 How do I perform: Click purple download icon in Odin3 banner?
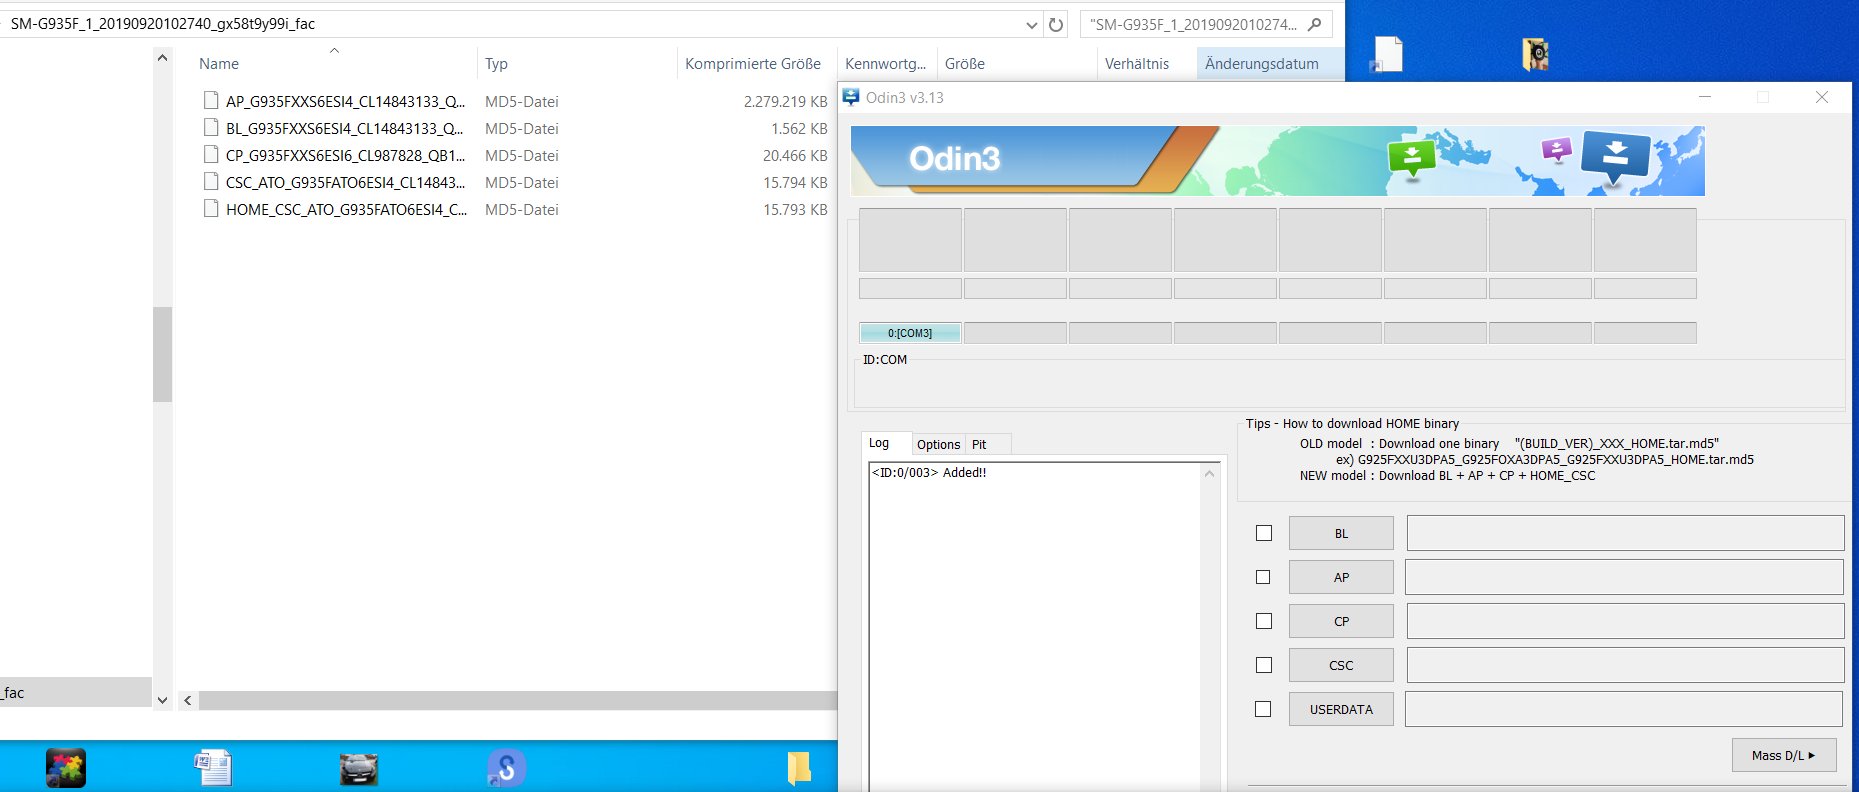click(x=1556, y=151)
